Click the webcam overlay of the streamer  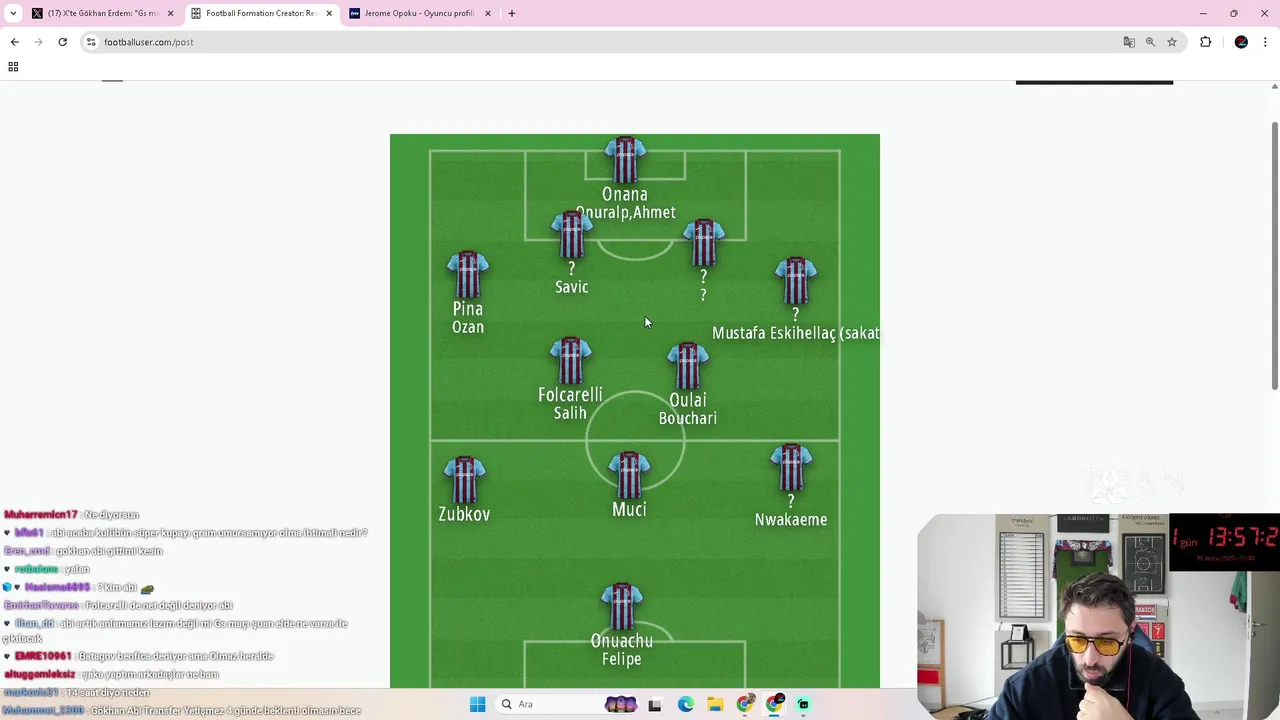pos(1098,615)
